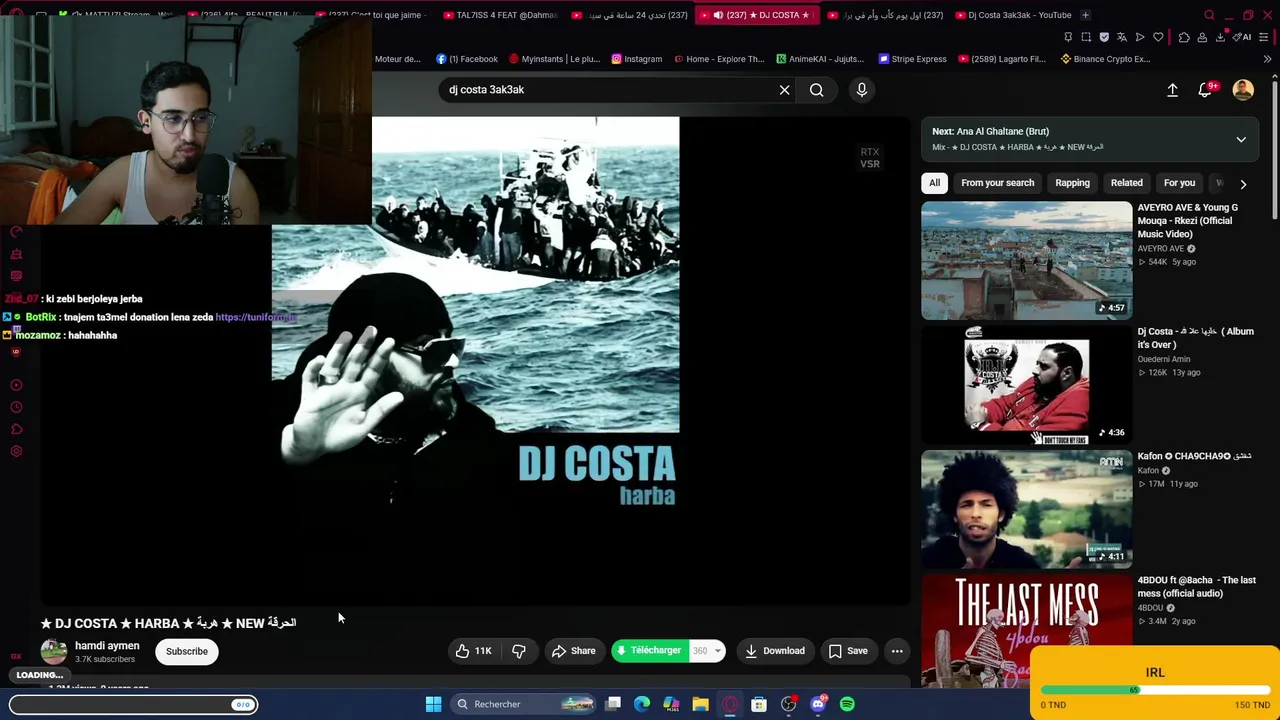Viewport: 1280px width, 720px height.
Task: Click the taskbar Rechercher search box
Action: [x=522, y=704]
